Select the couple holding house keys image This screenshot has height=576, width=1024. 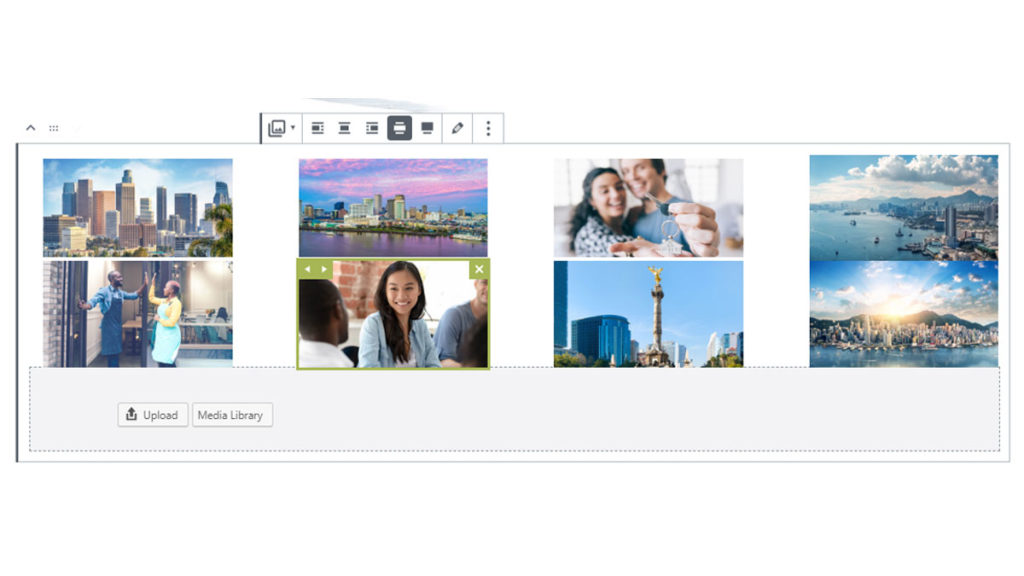click(648, 207)
